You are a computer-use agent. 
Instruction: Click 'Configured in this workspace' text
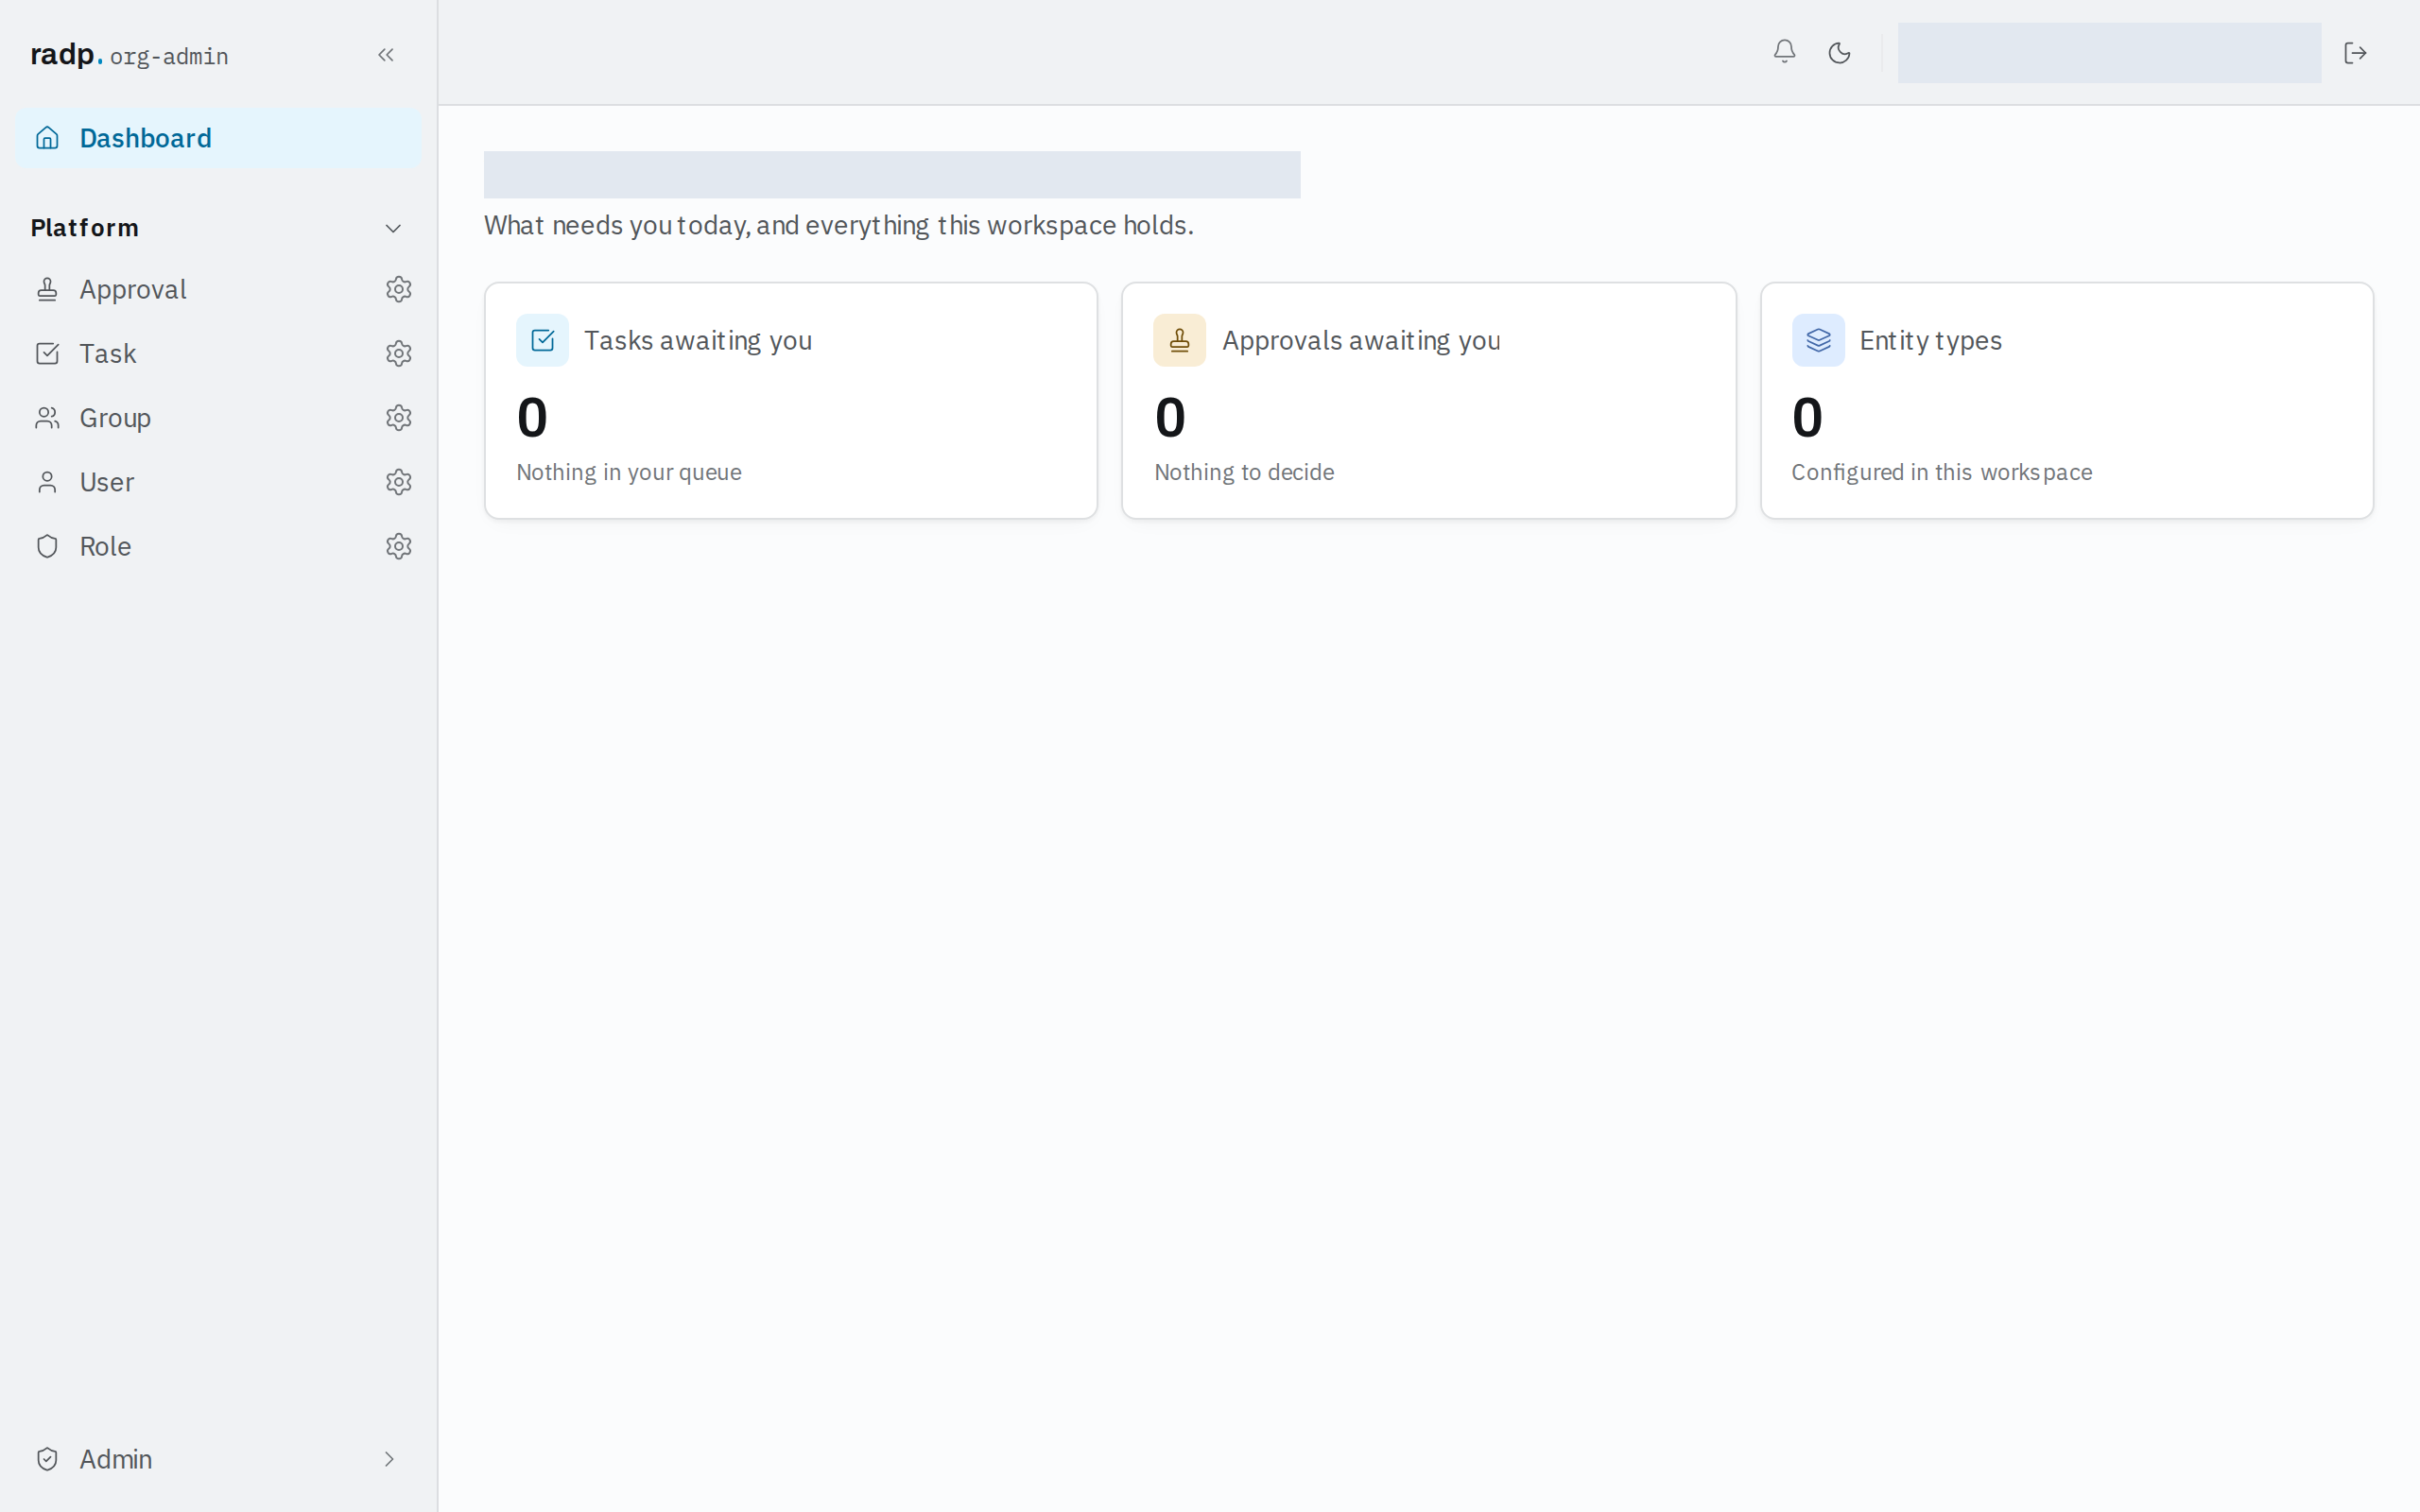(x=1941, y=472)
